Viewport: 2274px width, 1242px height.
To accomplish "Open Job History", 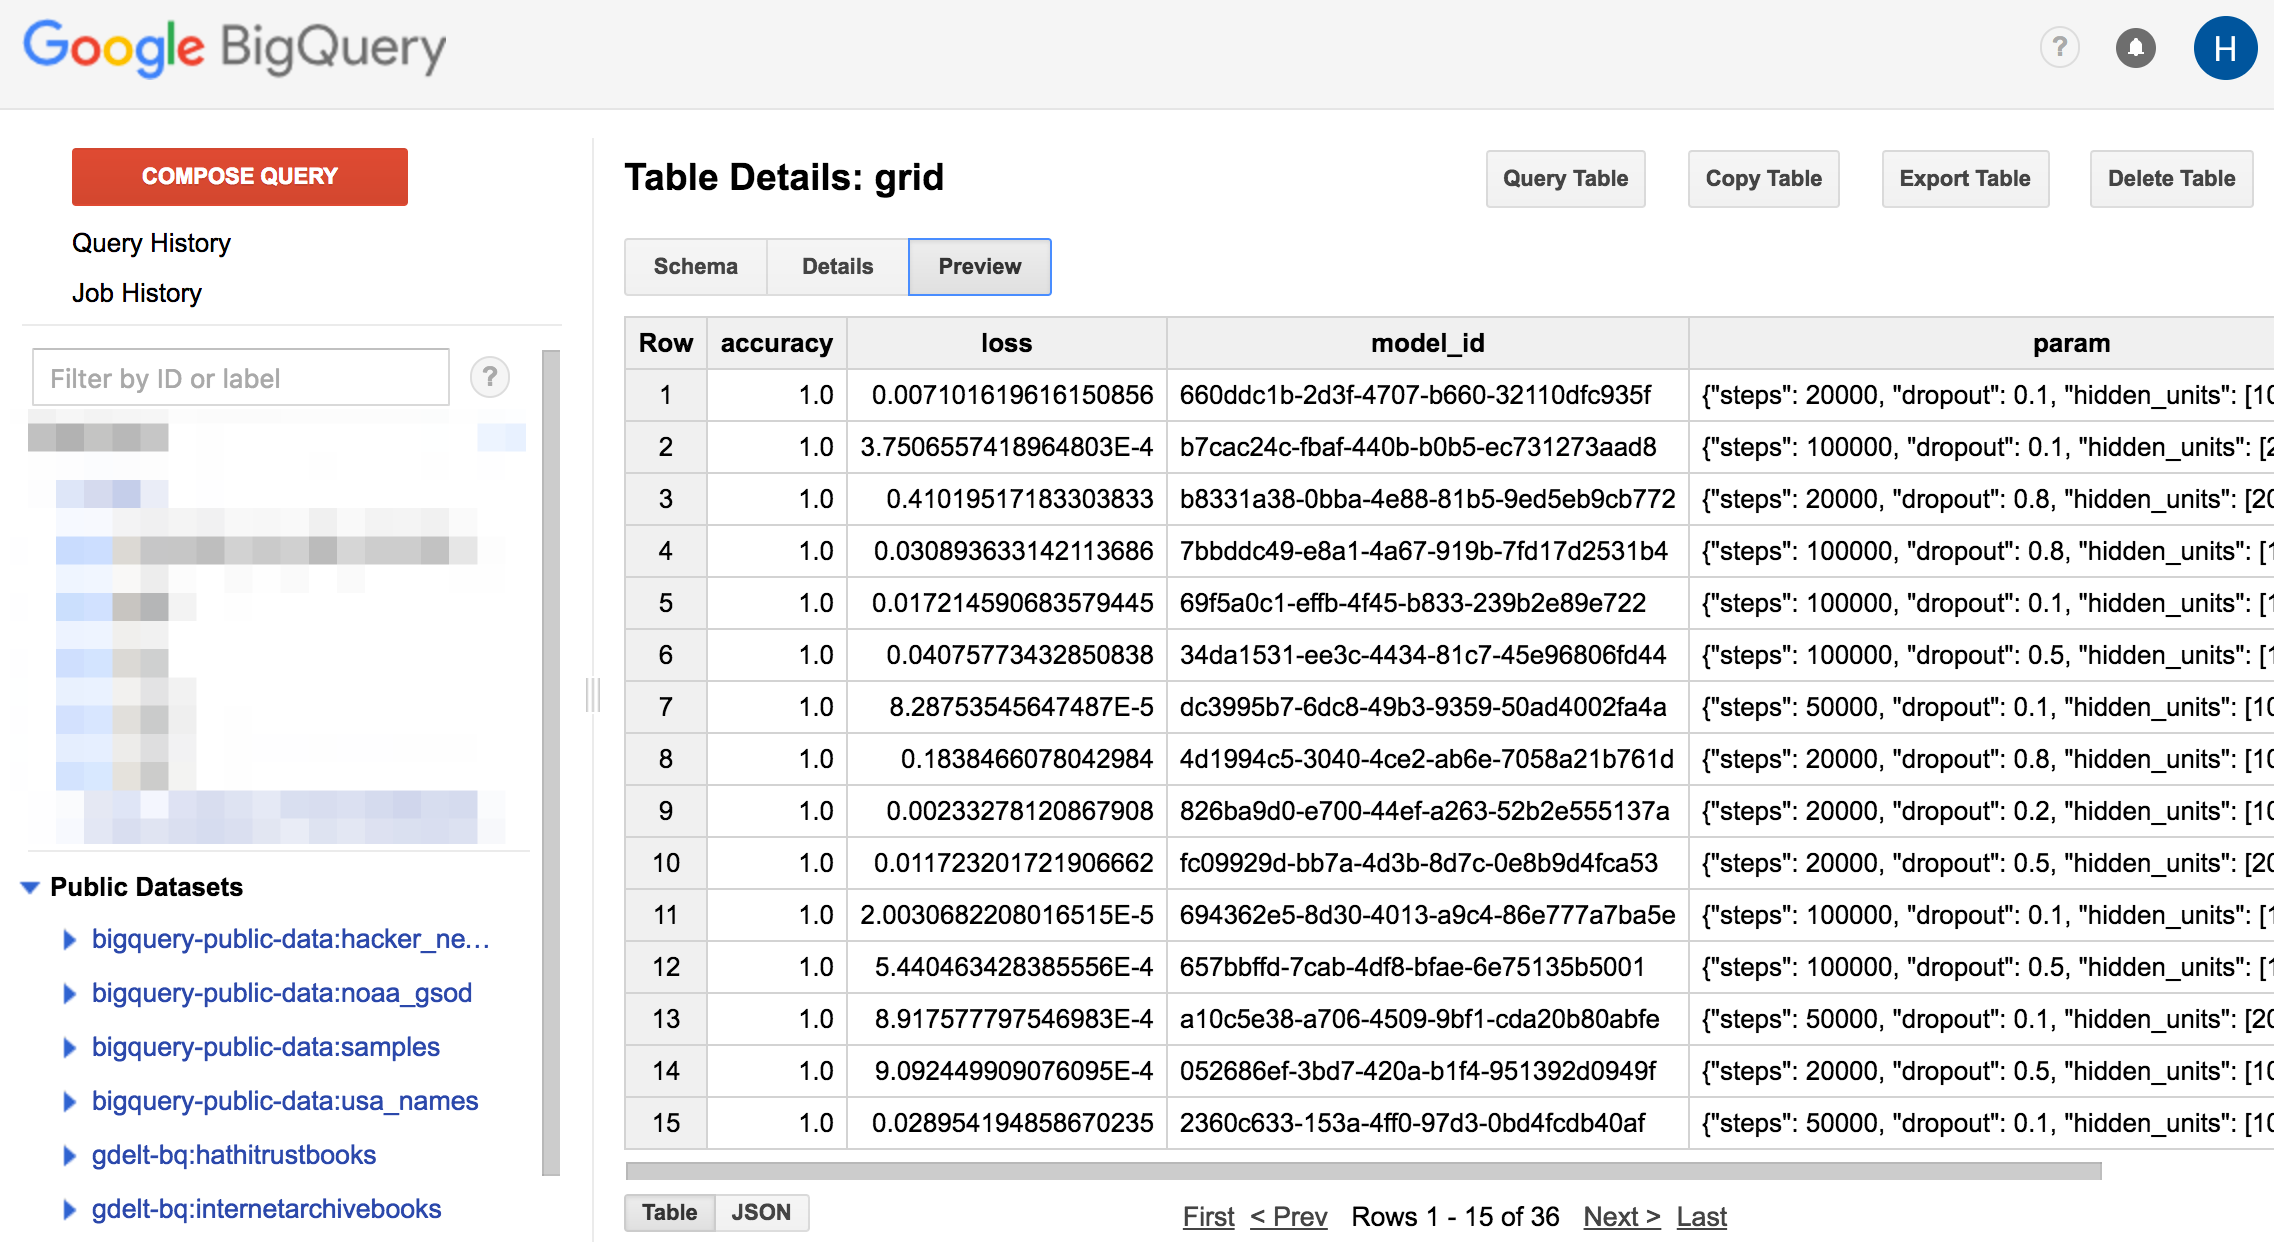I will [137, 293].
